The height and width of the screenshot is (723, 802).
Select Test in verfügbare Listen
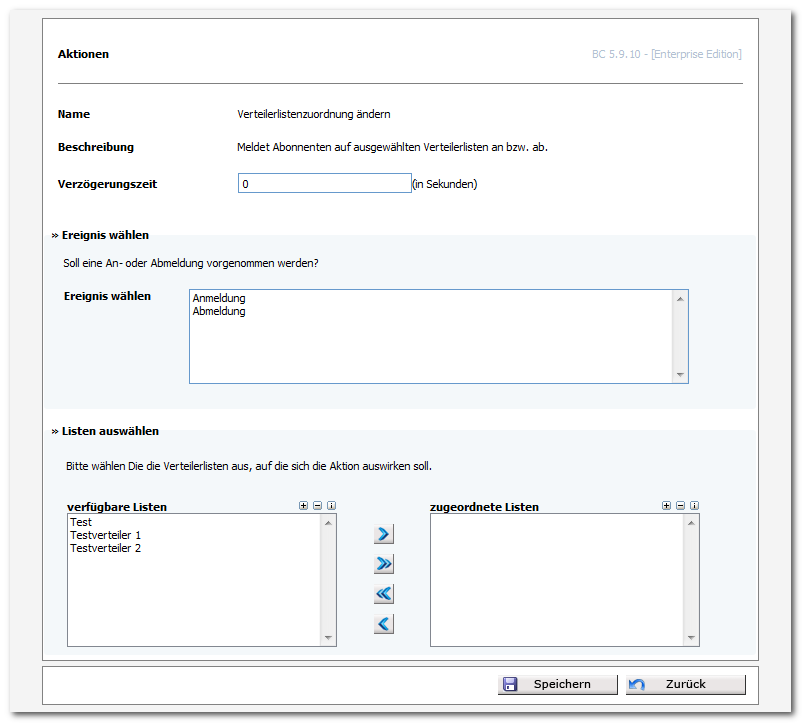coord(81,522)
